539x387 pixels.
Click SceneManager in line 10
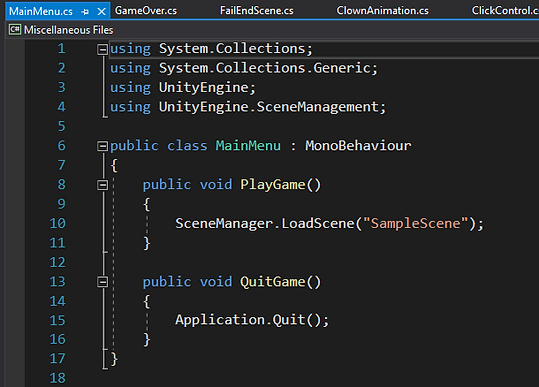click(224, 223)
